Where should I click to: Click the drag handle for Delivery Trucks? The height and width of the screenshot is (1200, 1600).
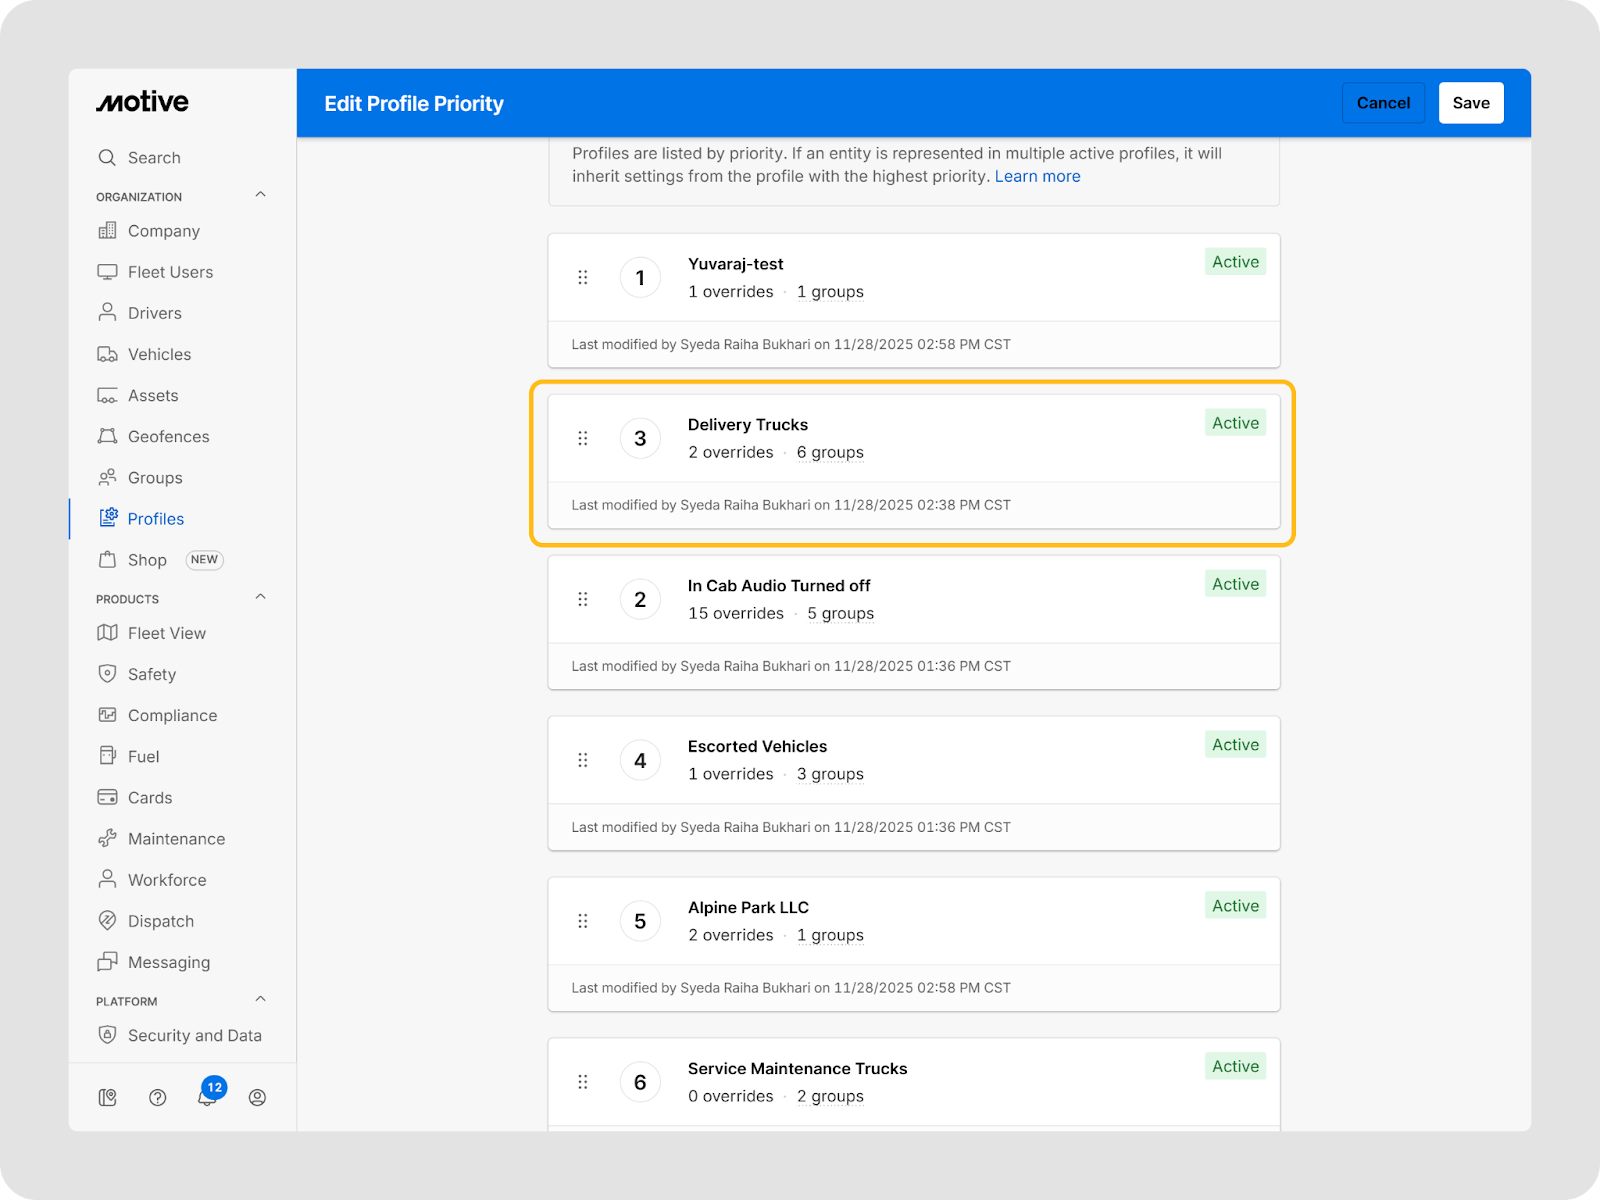[x=583, y=438]
